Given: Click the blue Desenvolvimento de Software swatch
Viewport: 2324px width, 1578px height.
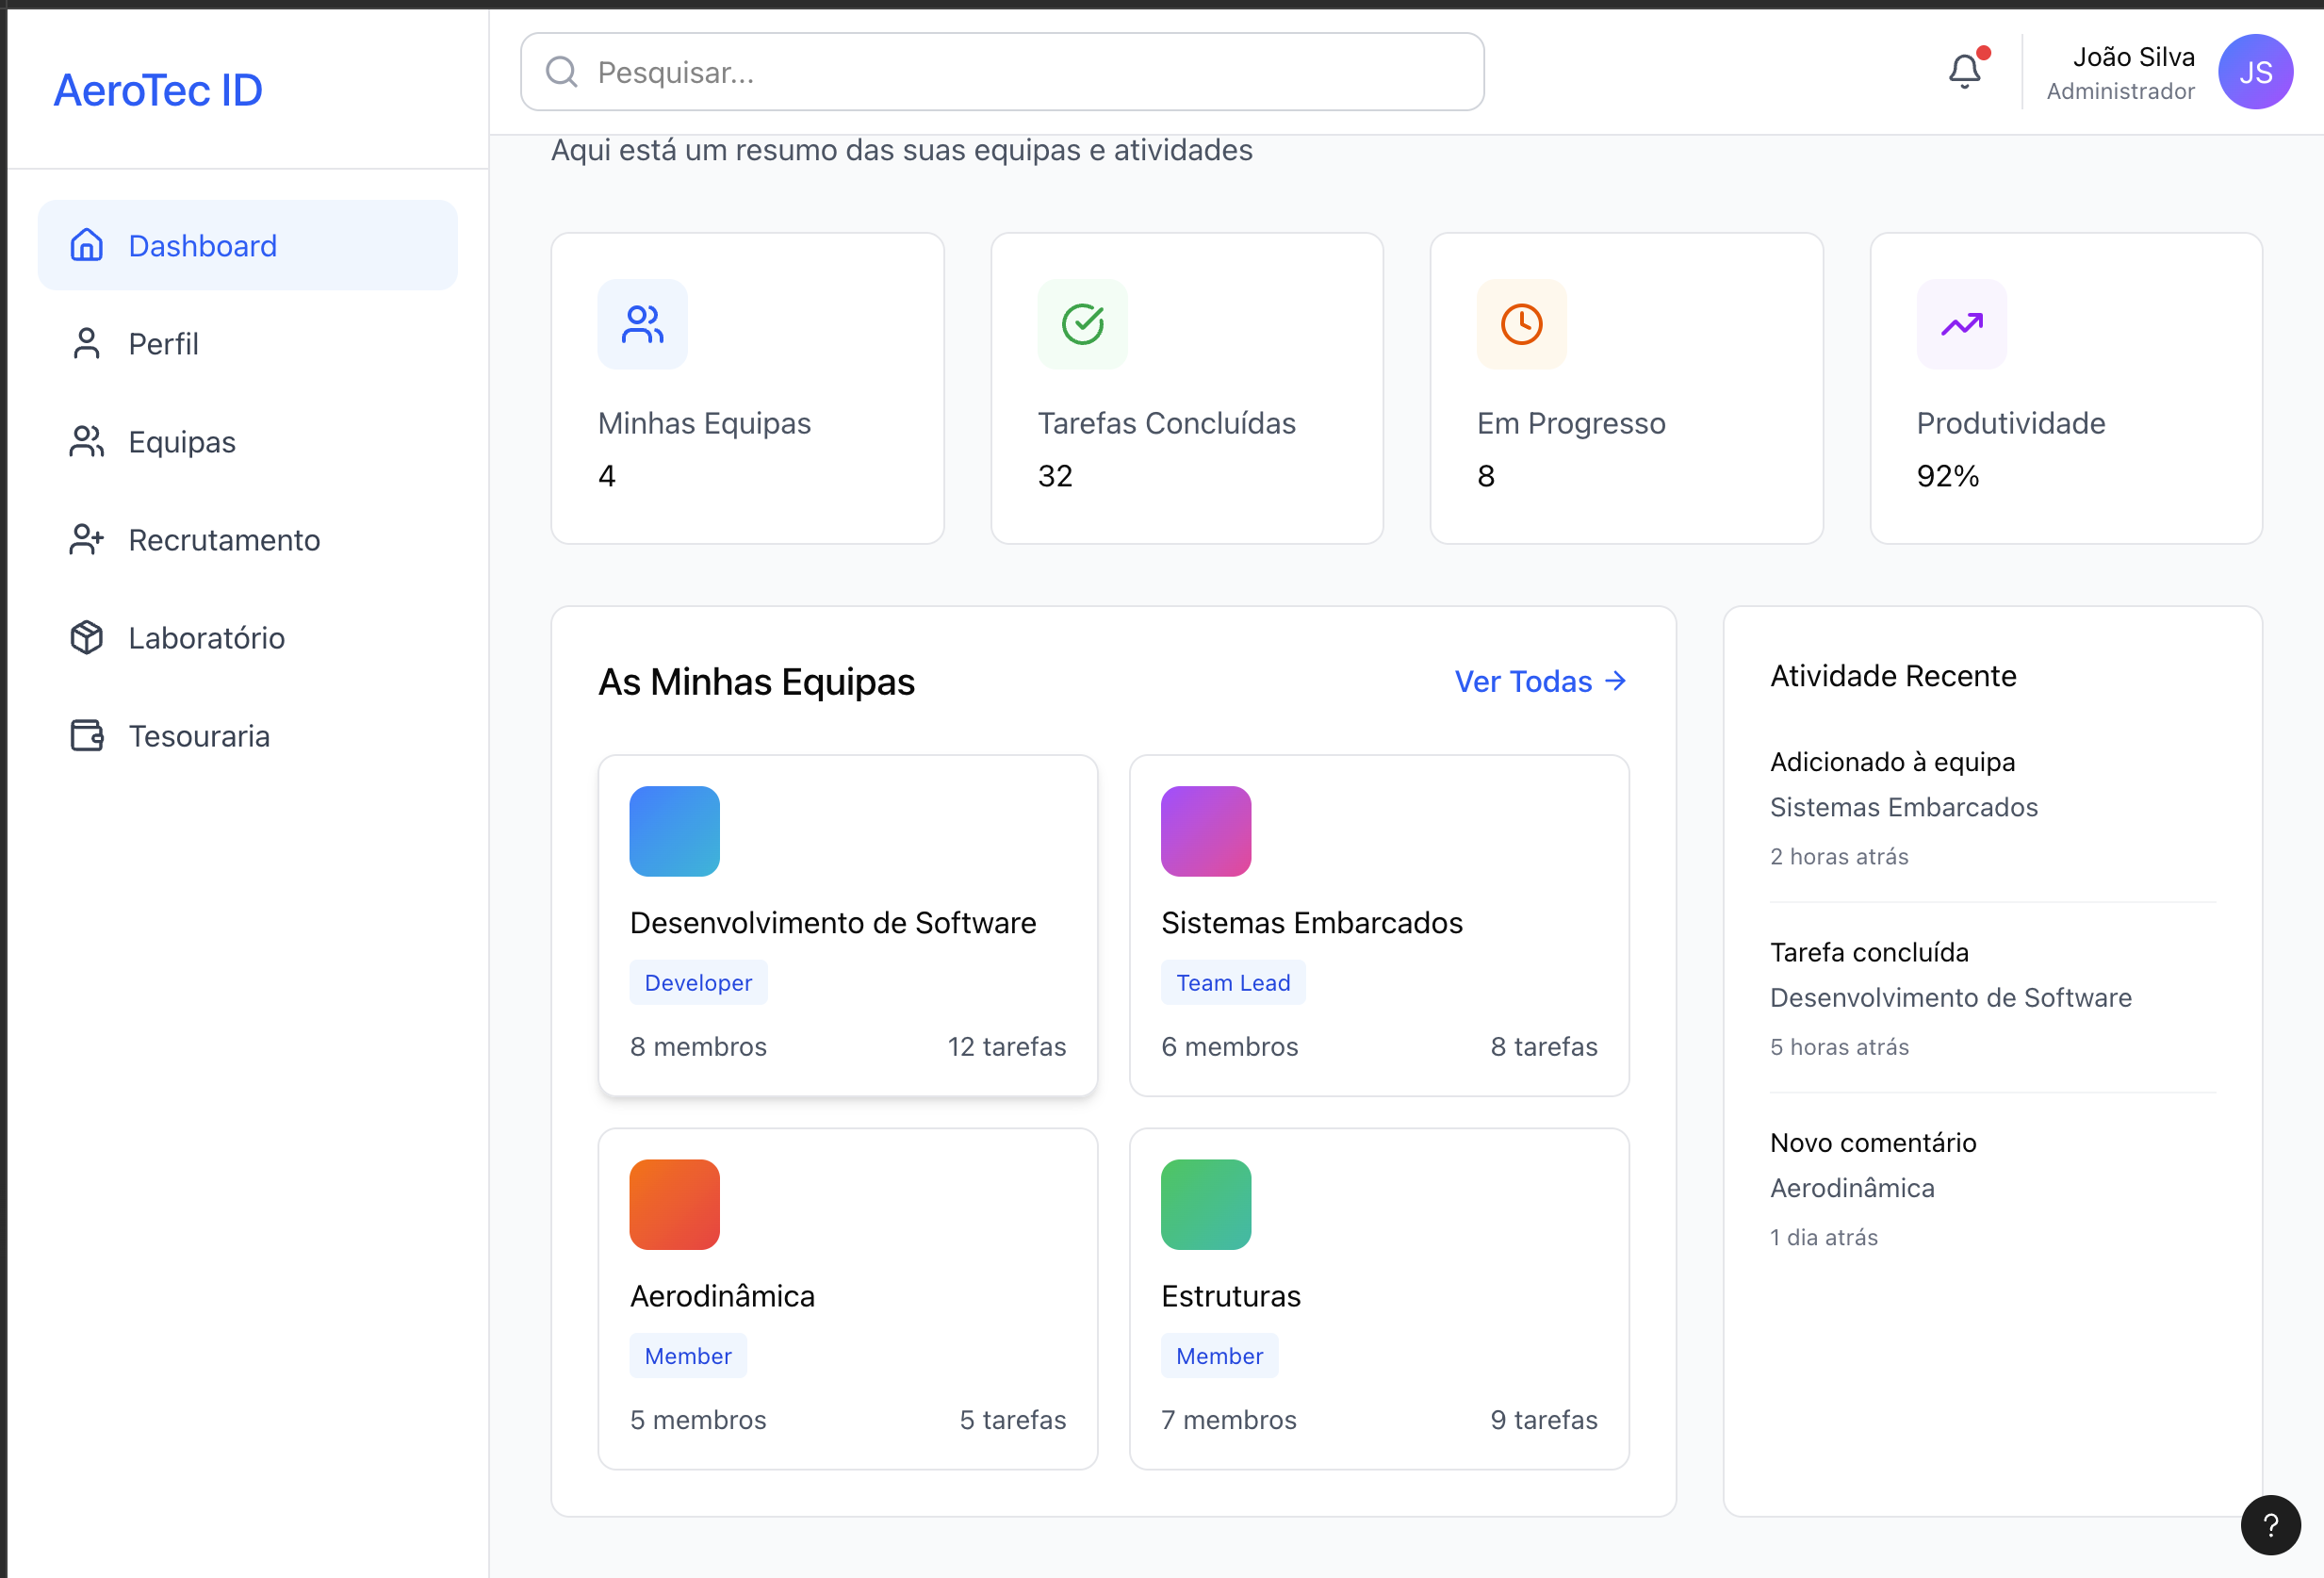Looking at the screenshot, I should point(674,831).
